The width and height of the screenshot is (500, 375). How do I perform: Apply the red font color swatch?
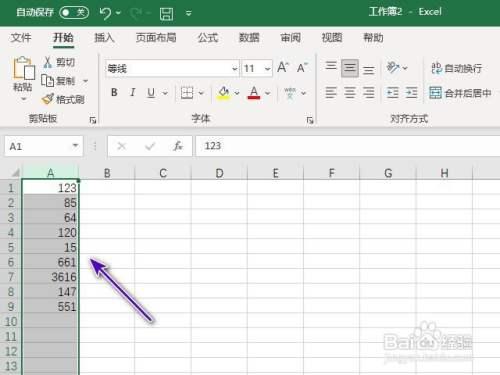tap(254, 93)
